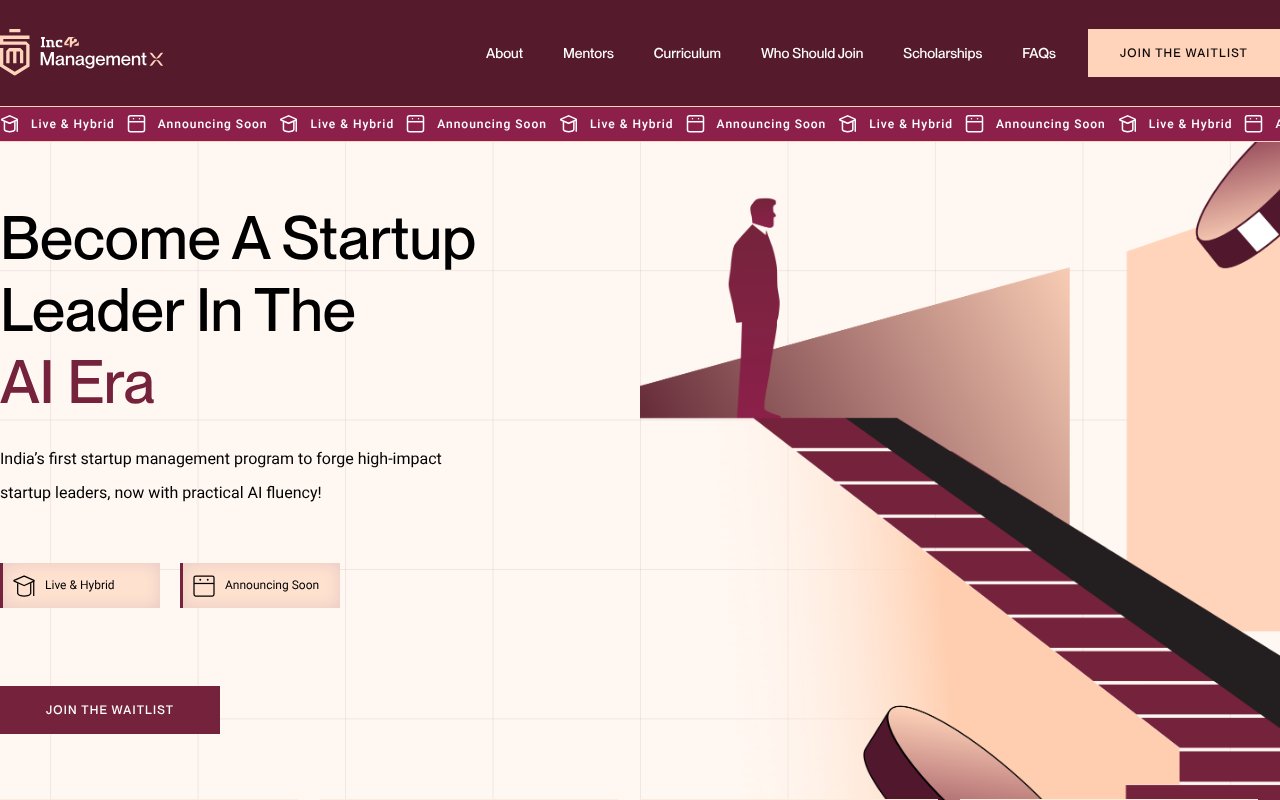Select the calendar icon on the Announcing Soon badge
The width and height of the screenshot is (1280, 800).
click(x=204, y=585)
